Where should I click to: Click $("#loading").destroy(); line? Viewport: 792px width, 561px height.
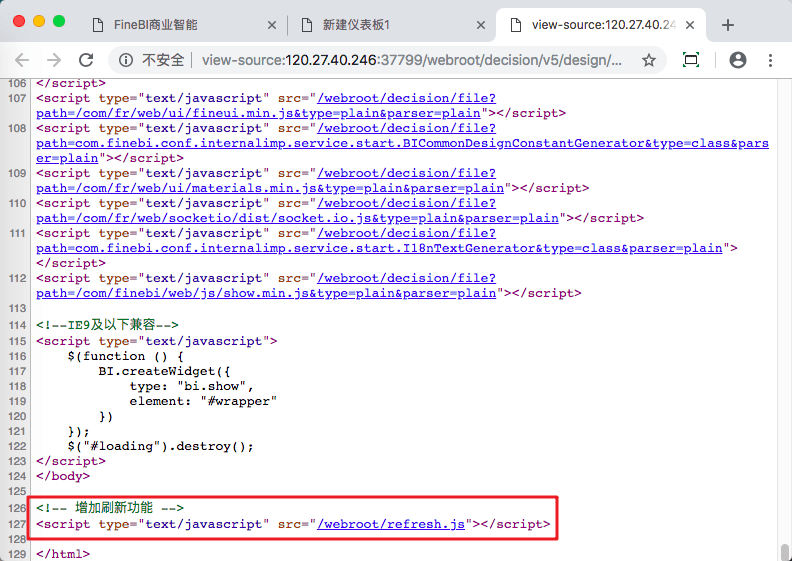coord(161,446)
